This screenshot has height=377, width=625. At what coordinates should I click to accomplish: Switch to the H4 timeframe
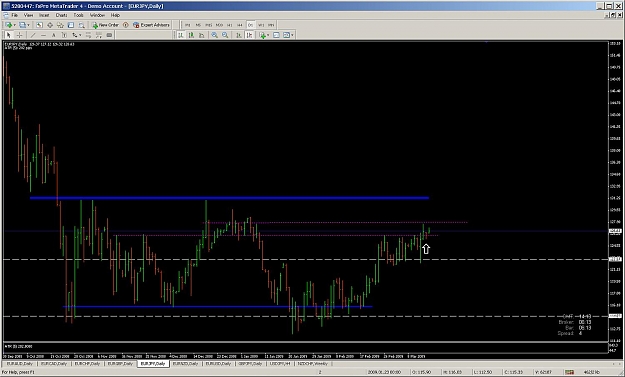pyautogui.click(x=240, y=25)
